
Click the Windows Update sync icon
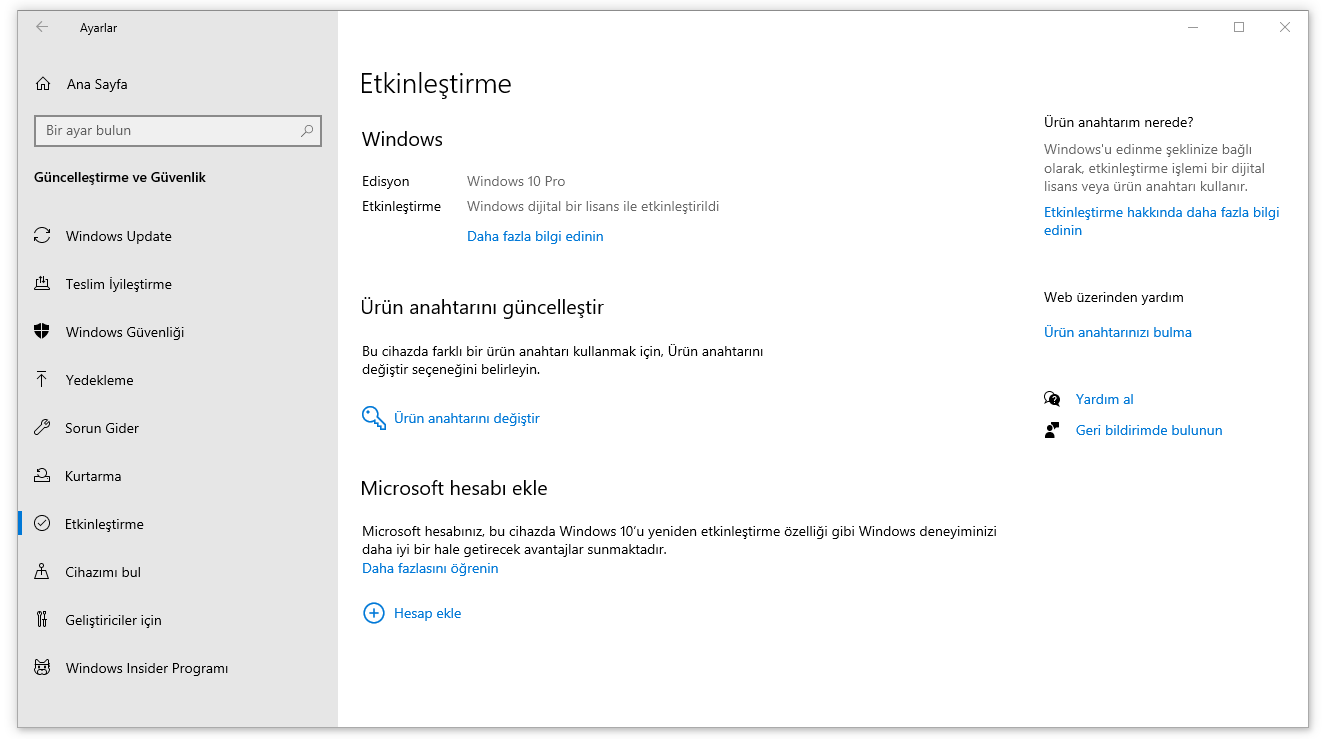click(42, 236)
